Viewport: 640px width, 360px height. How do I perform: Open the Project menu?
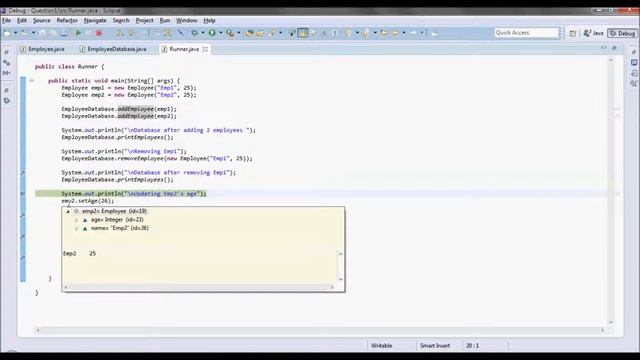point(144,20)
